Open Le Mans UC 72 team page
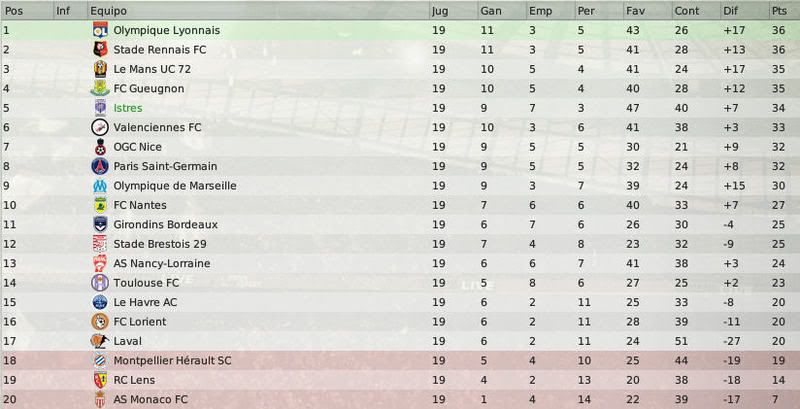Screen dimensions: 800x409 (x=152, y=69)
